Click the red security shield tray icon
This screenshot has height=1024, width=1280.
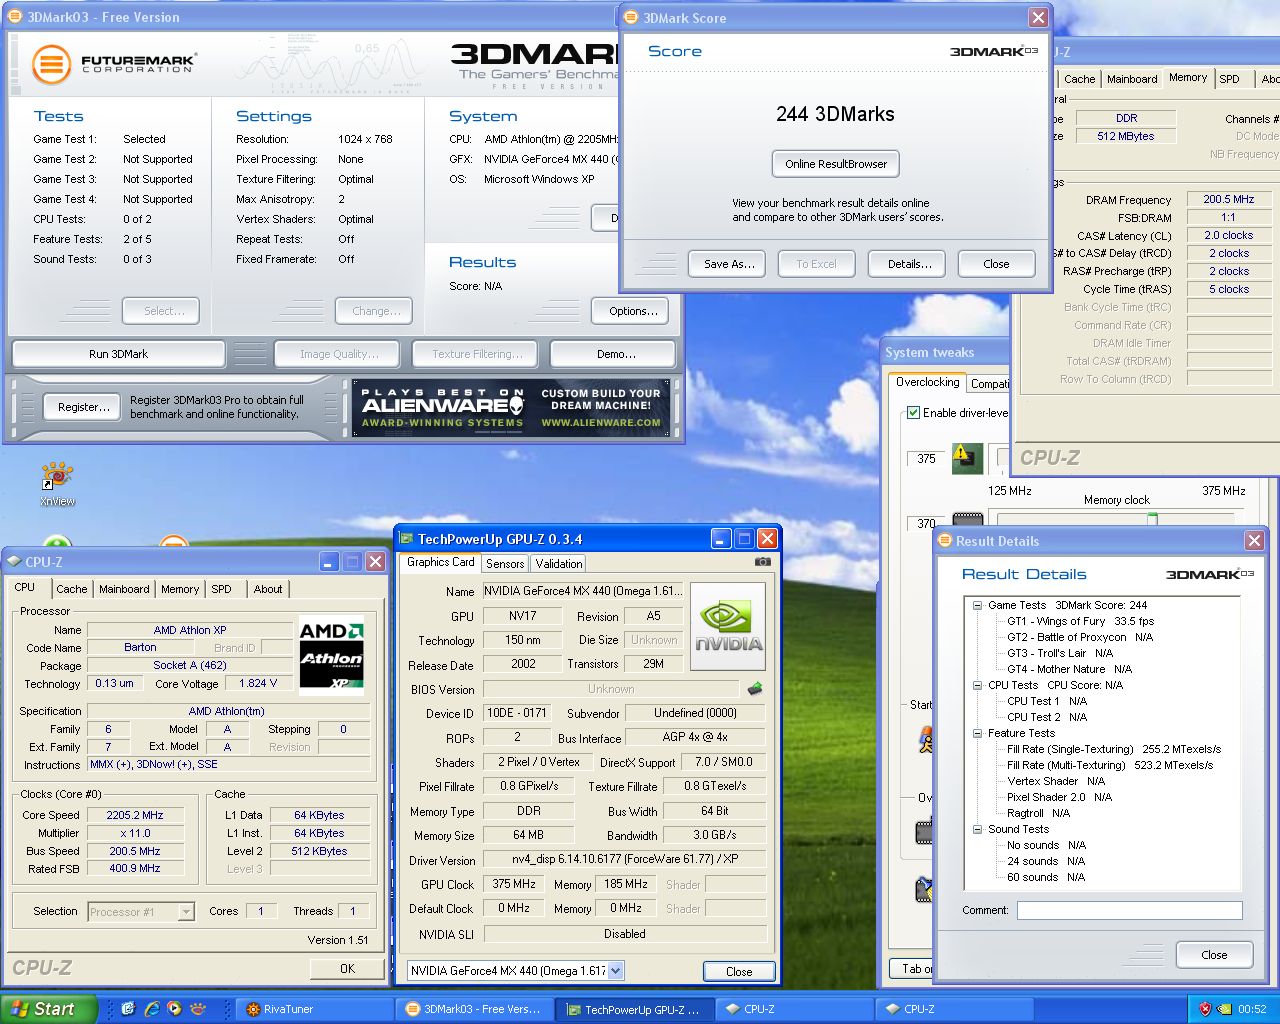pyautogui.click(x=1205, y=1009)
